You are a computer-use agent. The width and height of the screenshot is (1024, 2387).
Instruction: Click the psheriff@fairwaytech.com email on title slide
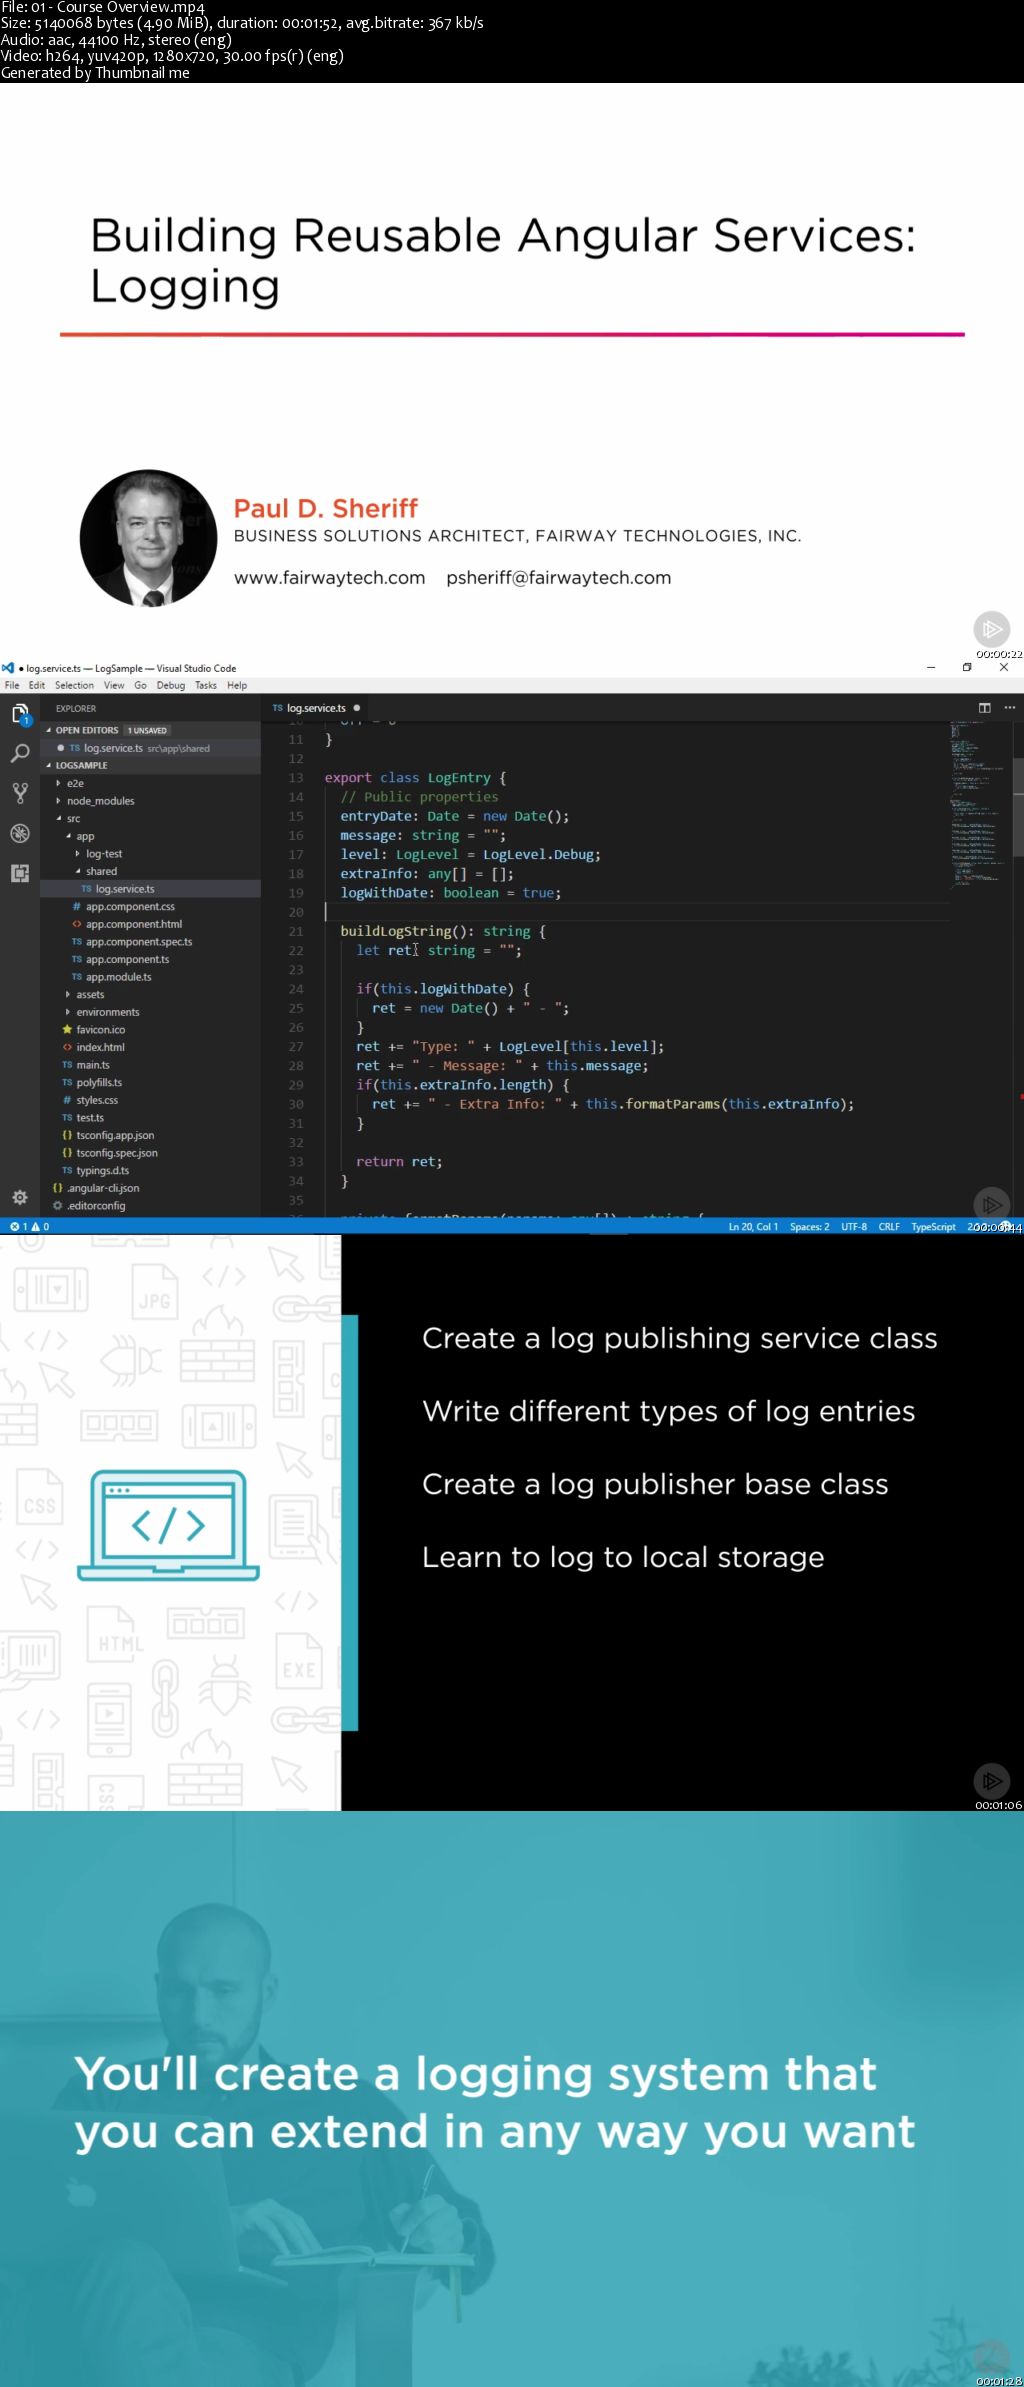(559, 577)
